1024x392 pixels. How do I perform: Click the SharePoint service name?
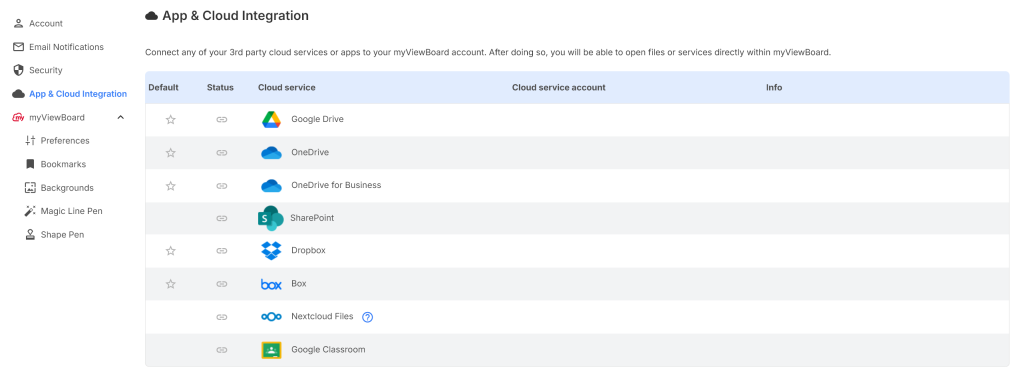coord(312,218)
